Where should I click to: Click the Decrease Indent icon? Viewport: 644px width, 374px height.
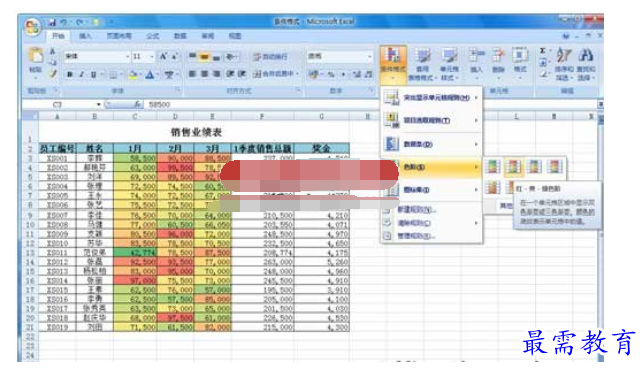230,74
